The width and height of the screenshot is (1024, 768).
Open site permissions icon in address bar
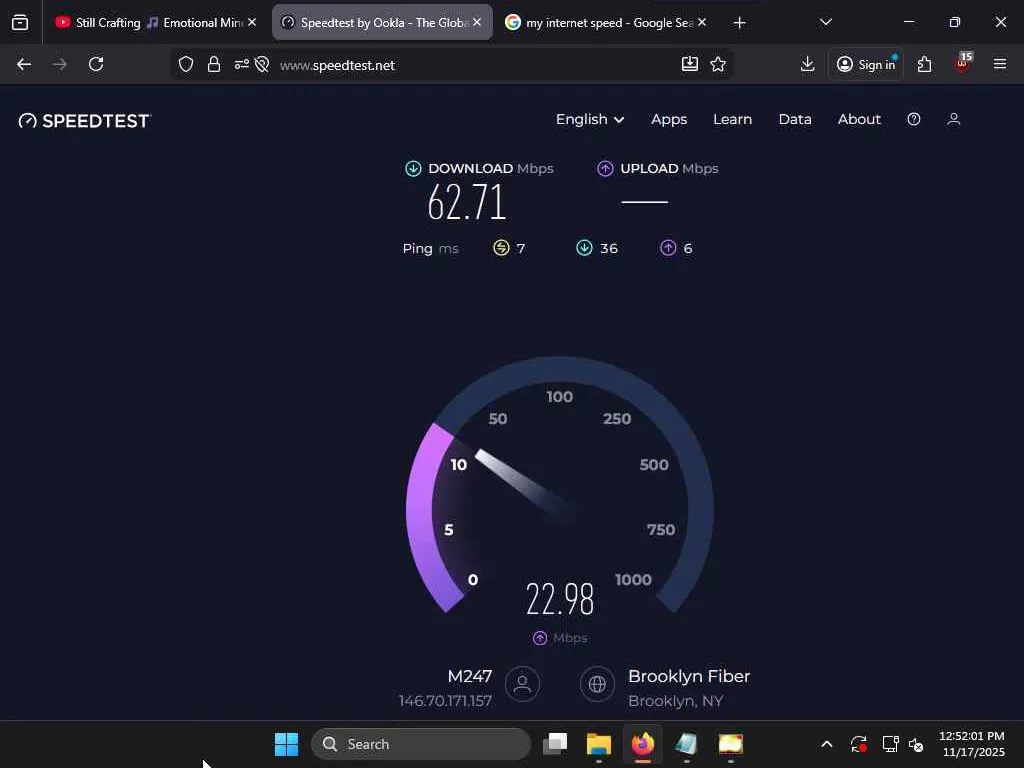242,64
